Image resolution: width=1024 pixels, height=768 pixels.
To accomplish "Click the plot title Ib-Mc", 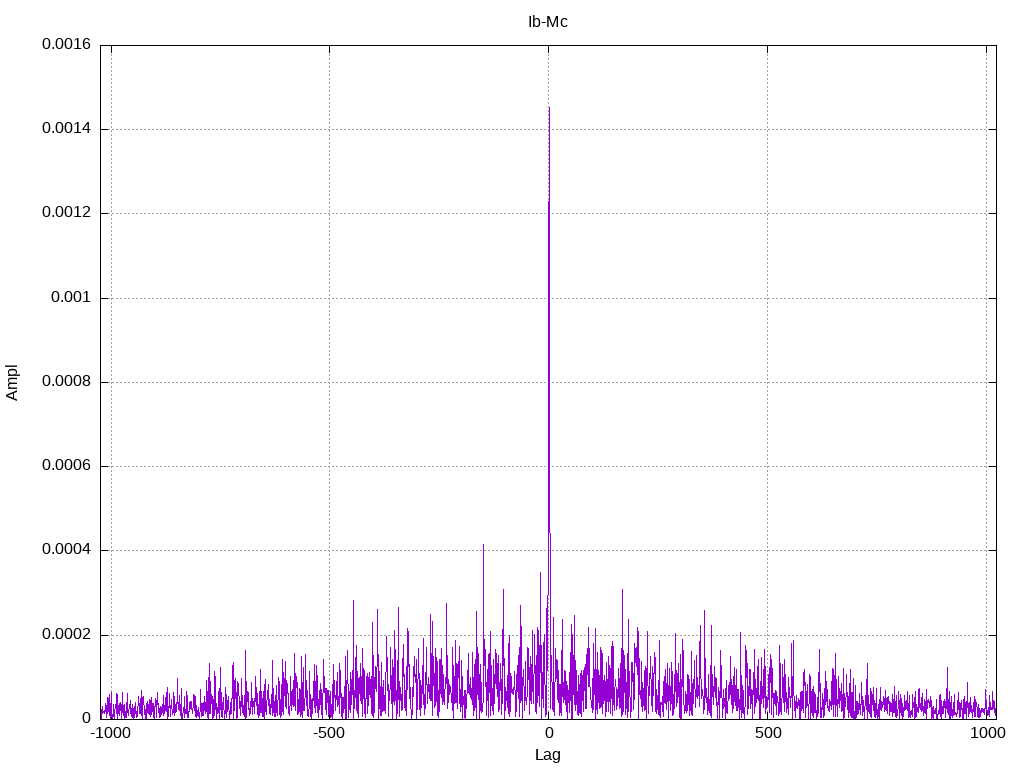I will (548, 22).
